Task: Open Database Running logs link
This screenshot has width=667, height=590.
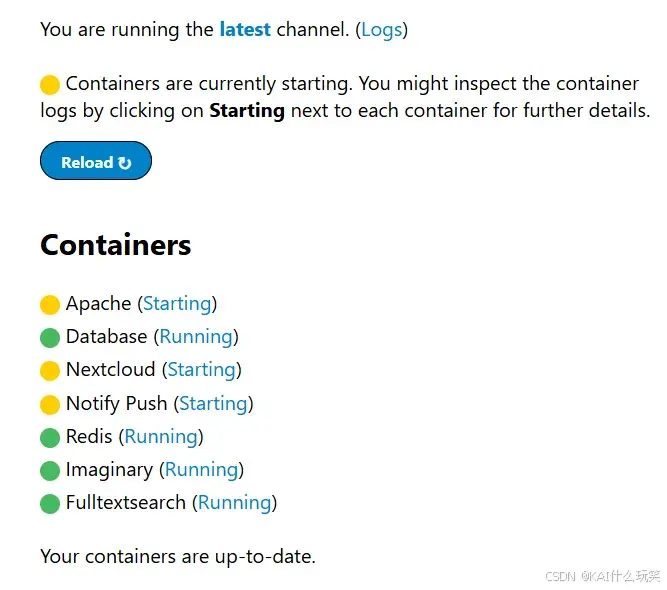Action: pos(196,337)
